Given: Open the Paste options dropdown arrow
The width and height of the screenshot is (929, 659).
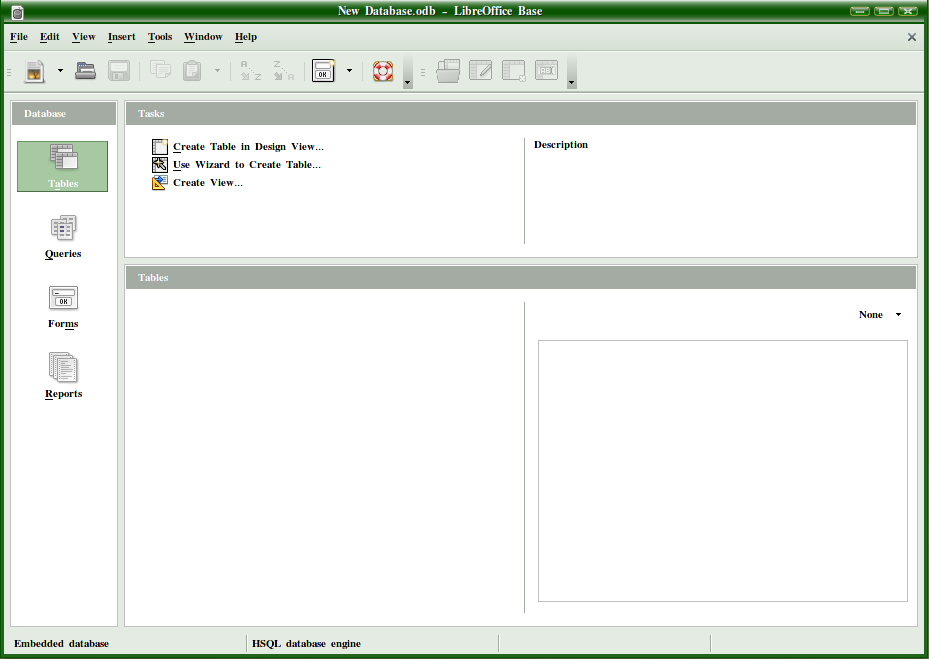Looking at the screenshot, I should pyautogui.click(x=217, y=71).
